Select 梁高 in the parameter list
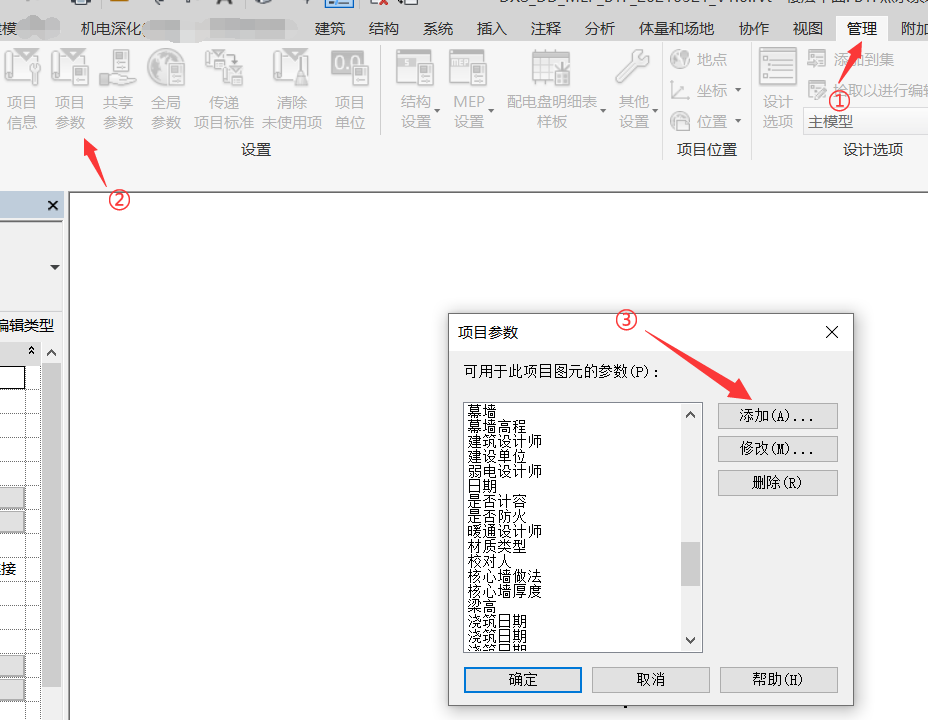The height and width of the screenshot is (720, 928). (482, 606)
